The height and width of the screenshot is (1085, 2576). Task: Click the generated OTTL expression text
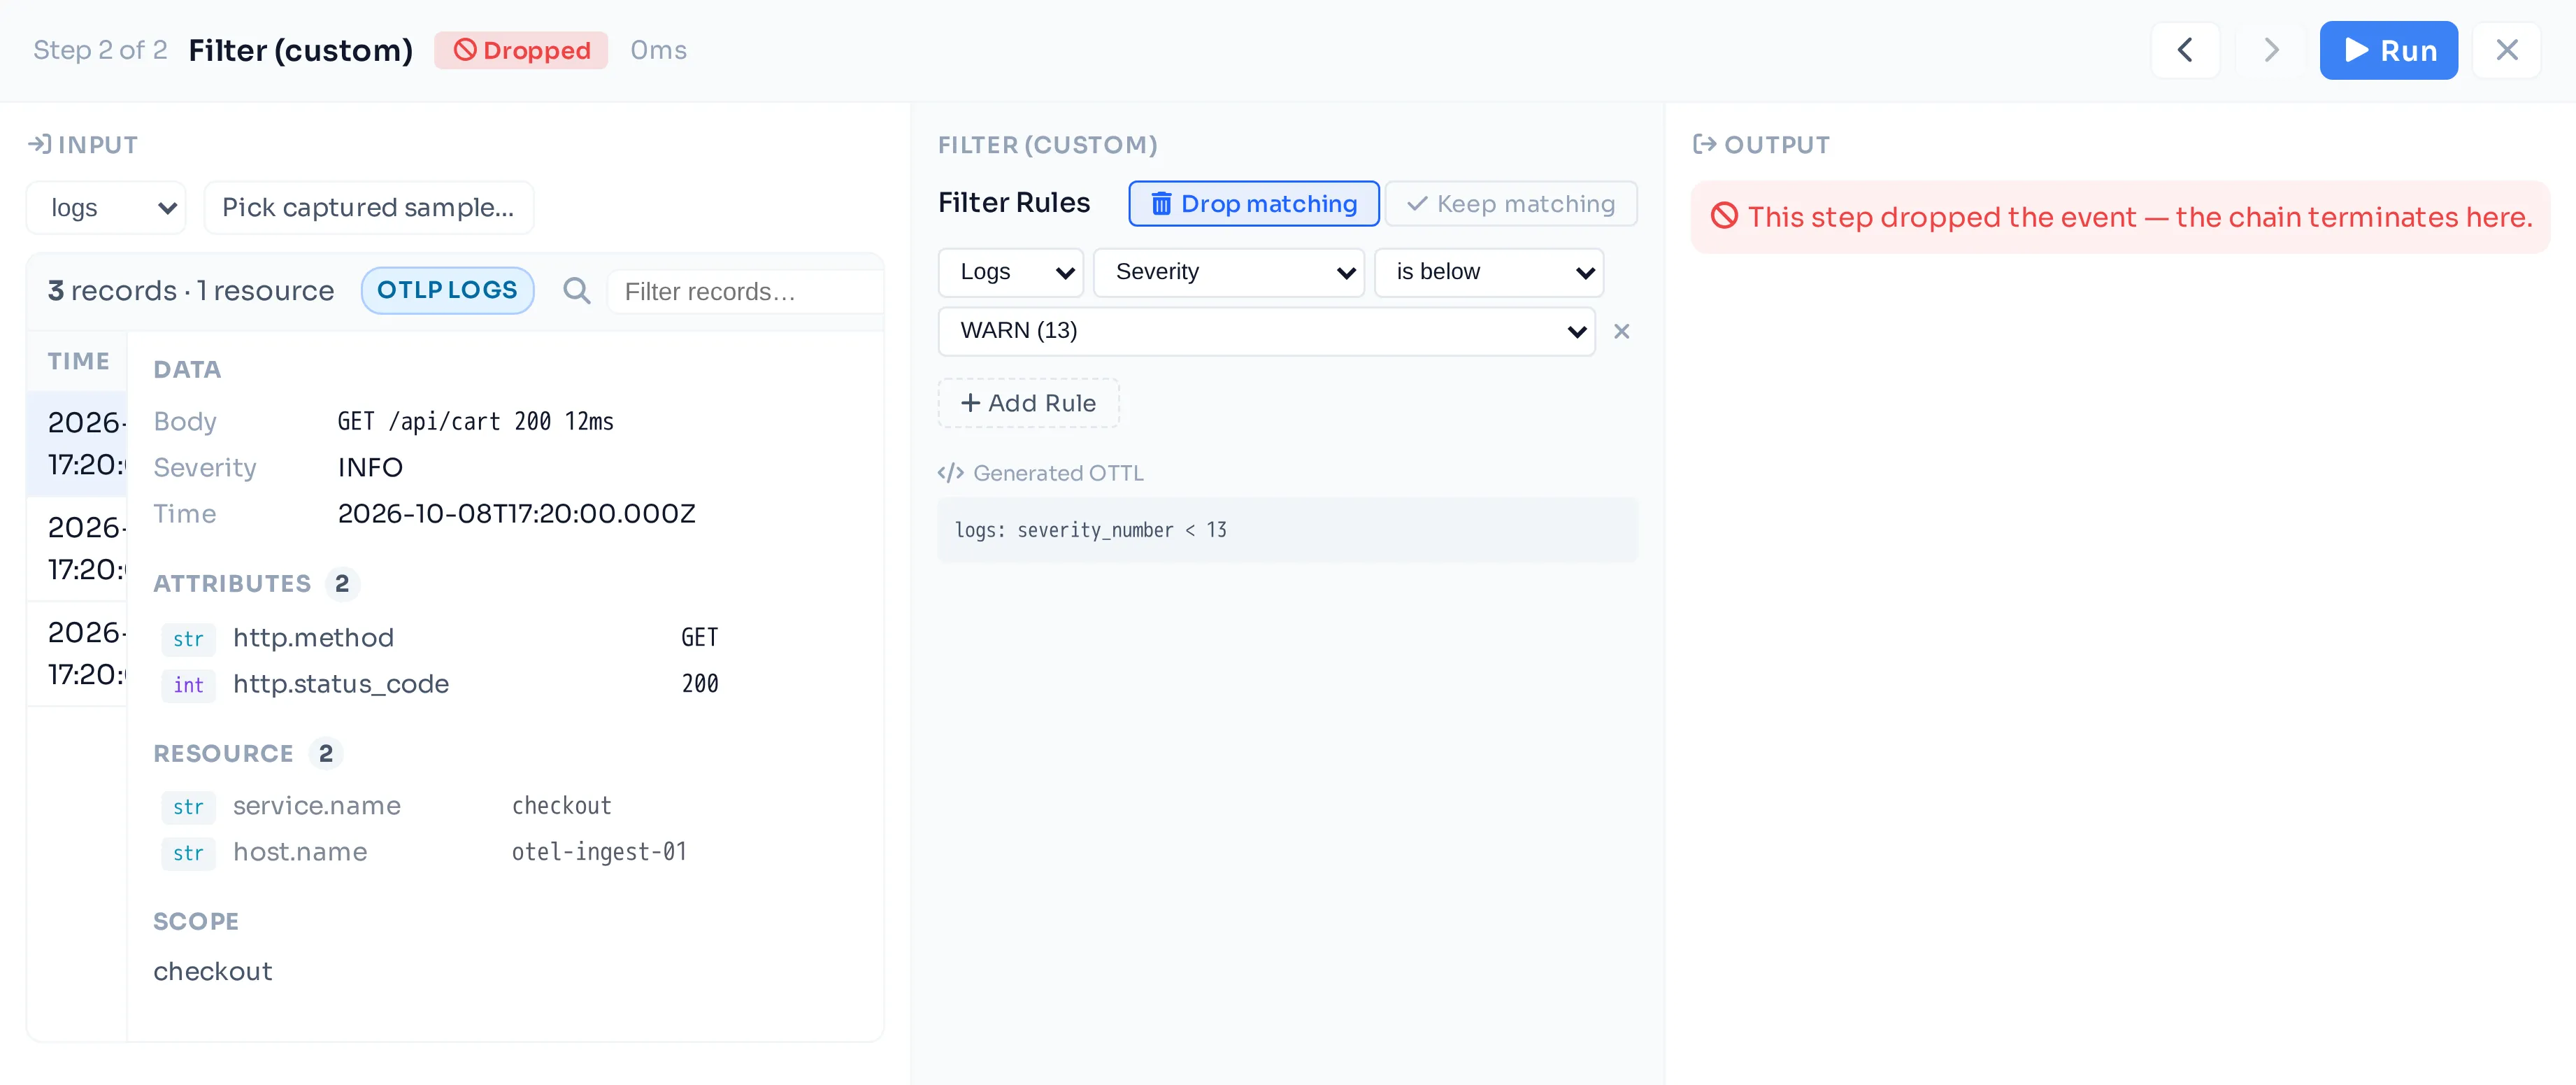[1090, 530]
